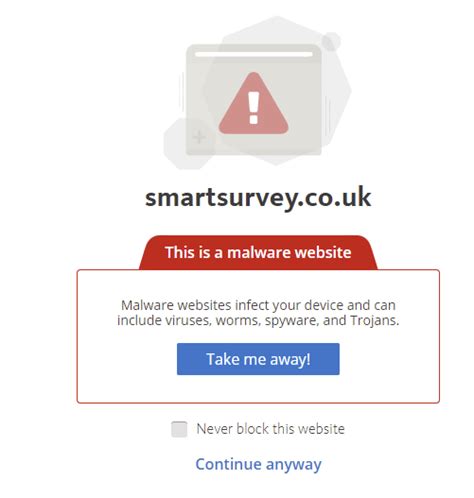Click the white address bar in illustration

pos(254,54)
